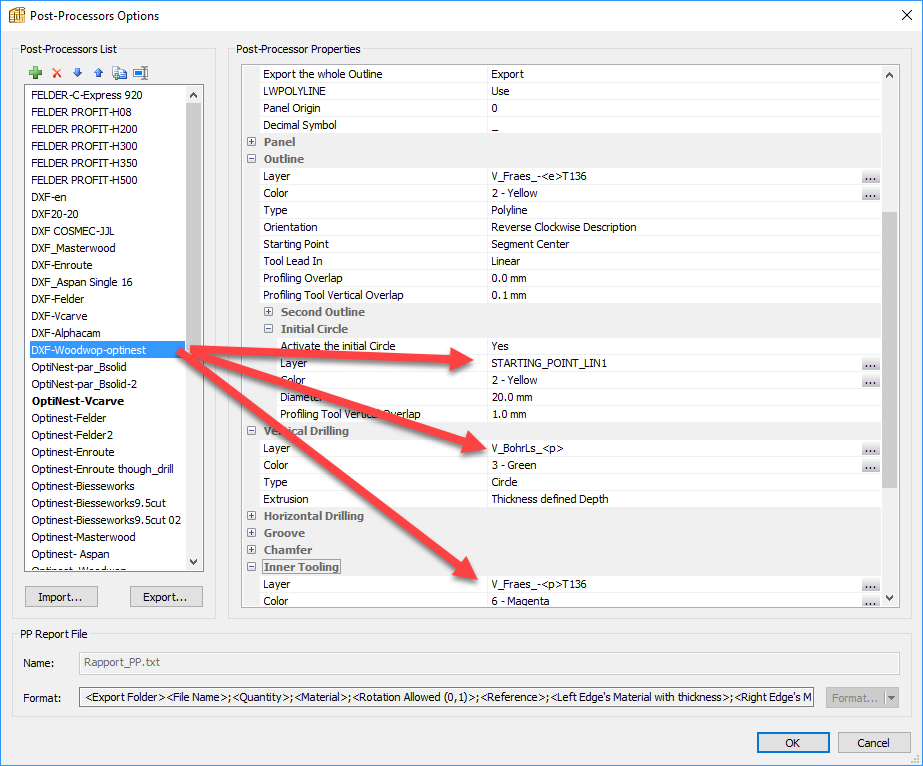Open browse button for Outline Layer
The height and width of the screenshot is (766, 923).
coord(871,177)
